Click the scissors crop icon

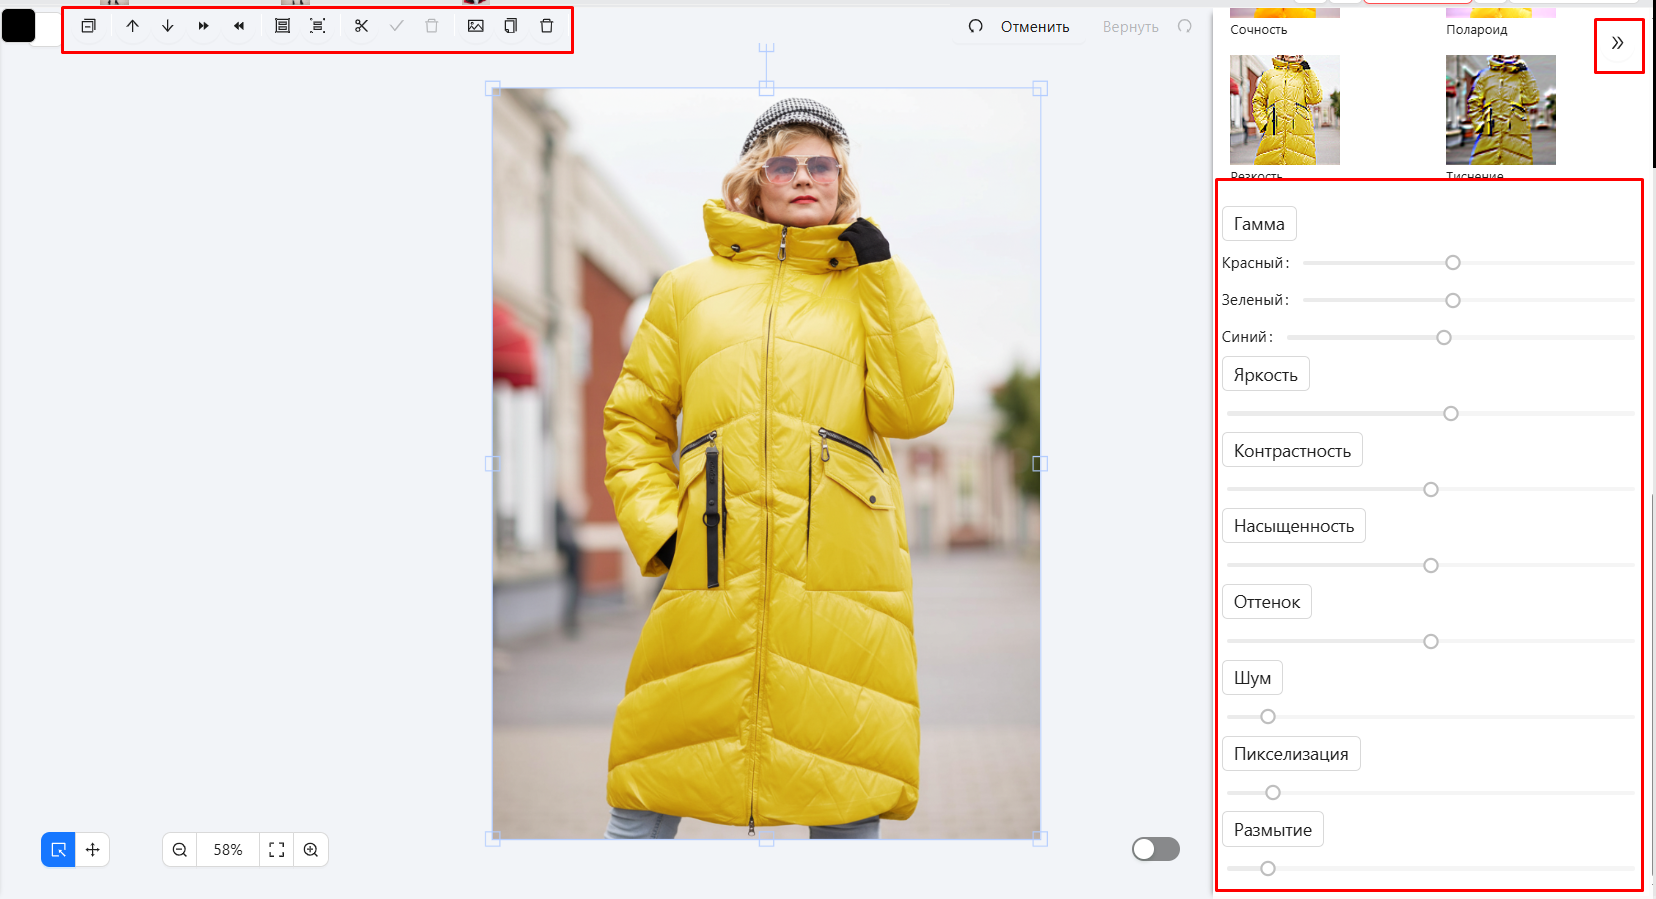tap(361, 26)
